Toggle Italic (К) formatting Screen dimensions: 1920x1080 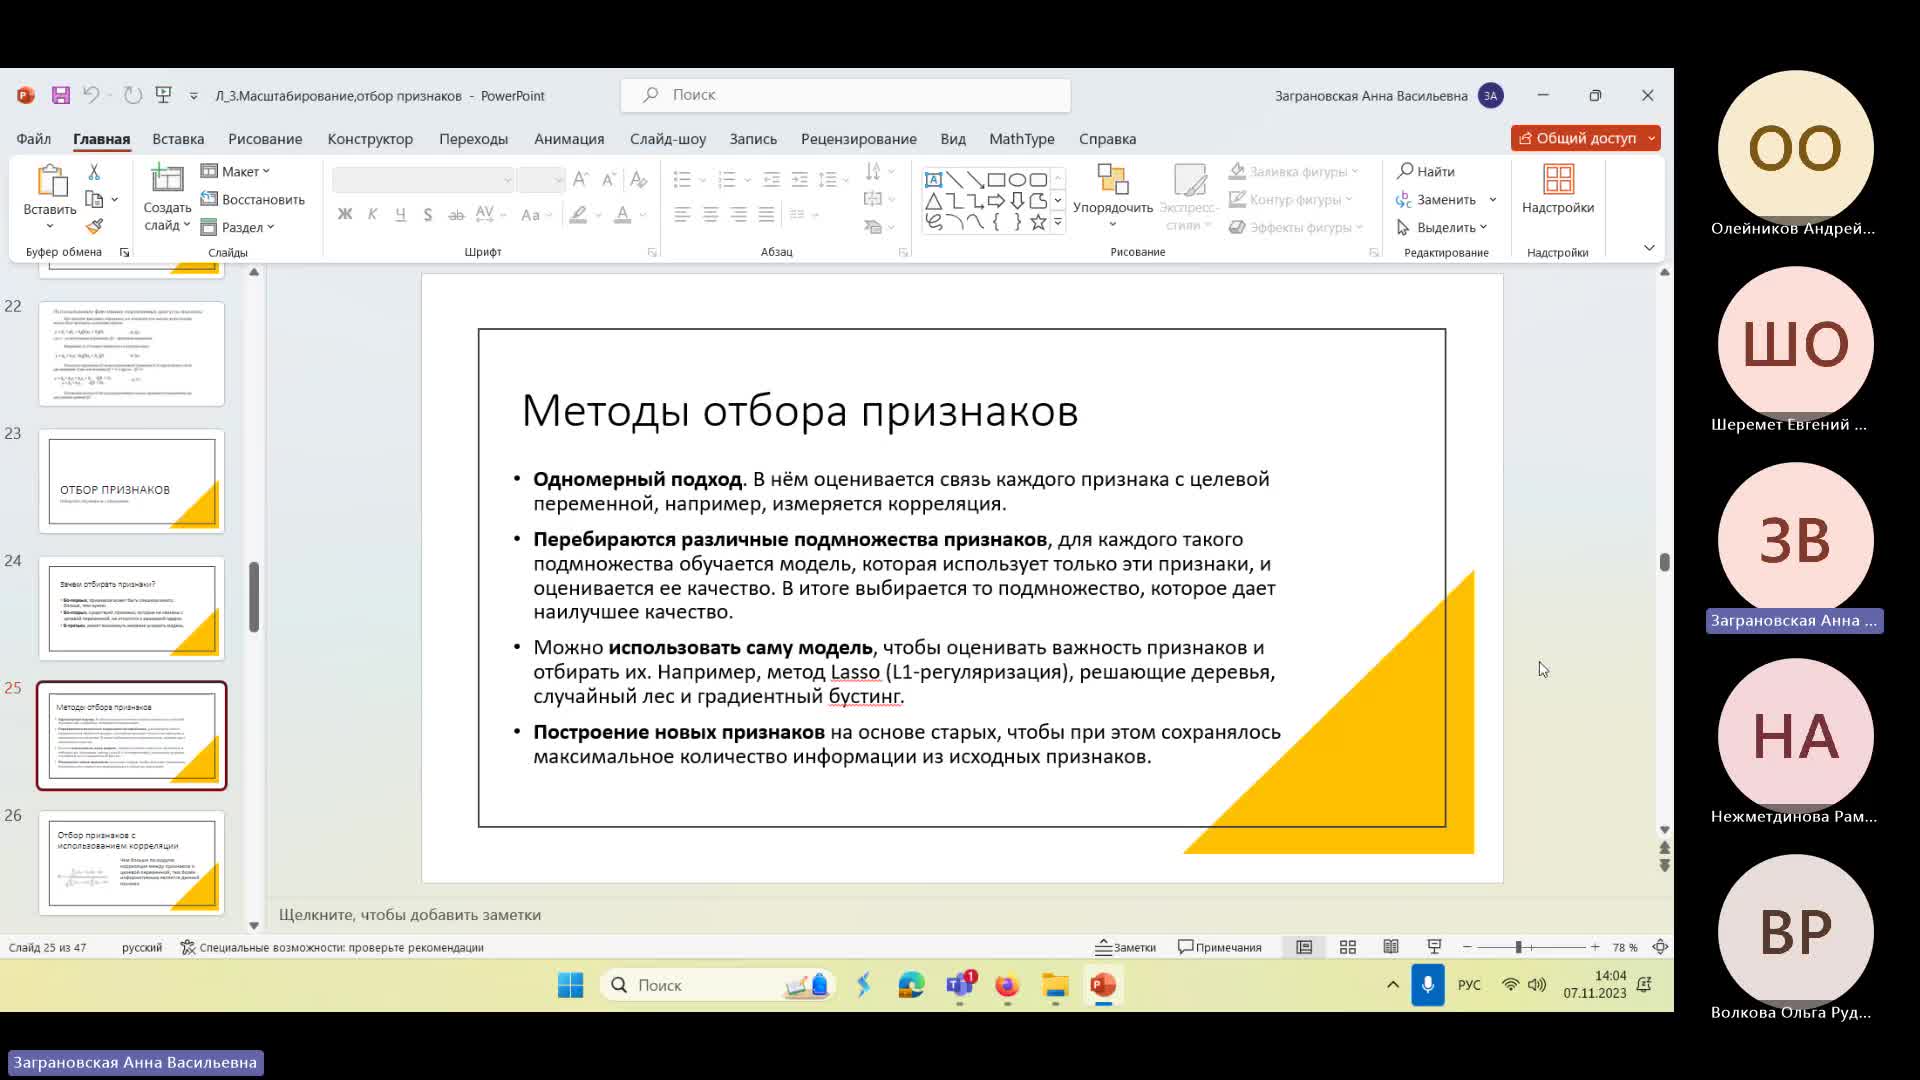pyautogui.click(x=372, y=214)
